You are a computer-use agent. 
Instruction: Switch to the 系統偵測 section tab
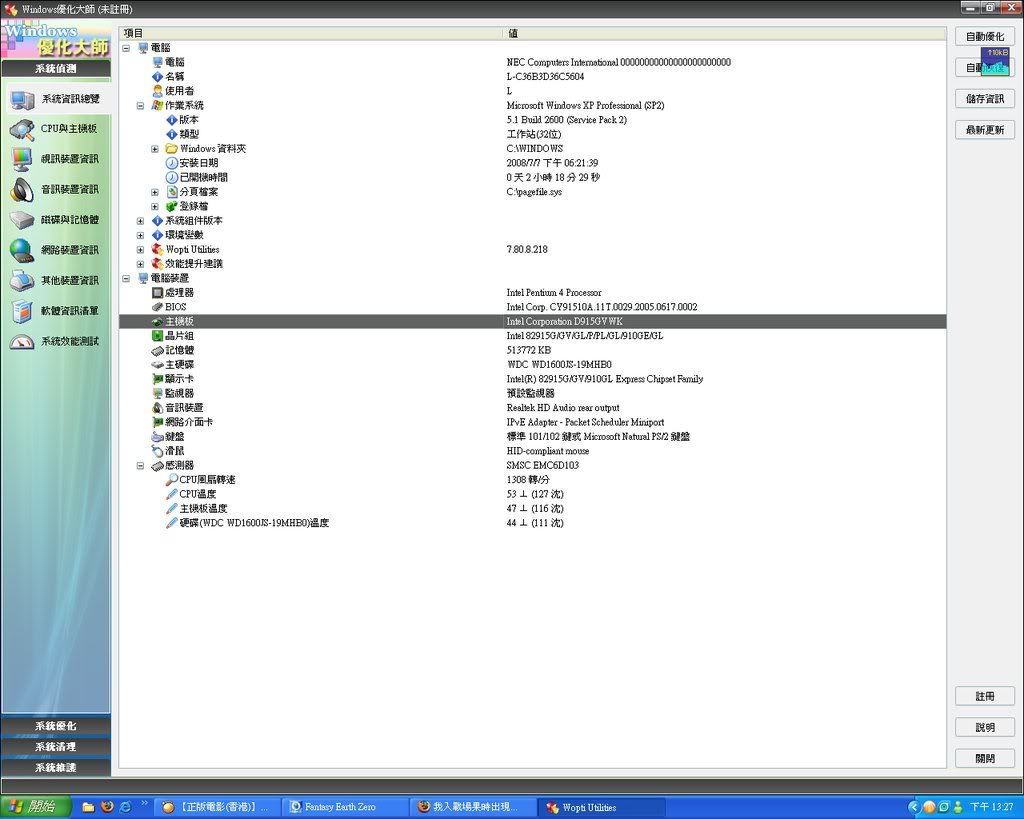coord(56,69)
